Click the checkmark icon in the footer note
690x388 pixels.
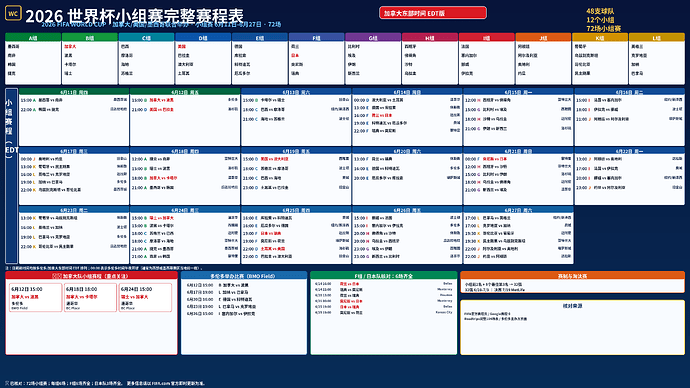pos(7,383)
